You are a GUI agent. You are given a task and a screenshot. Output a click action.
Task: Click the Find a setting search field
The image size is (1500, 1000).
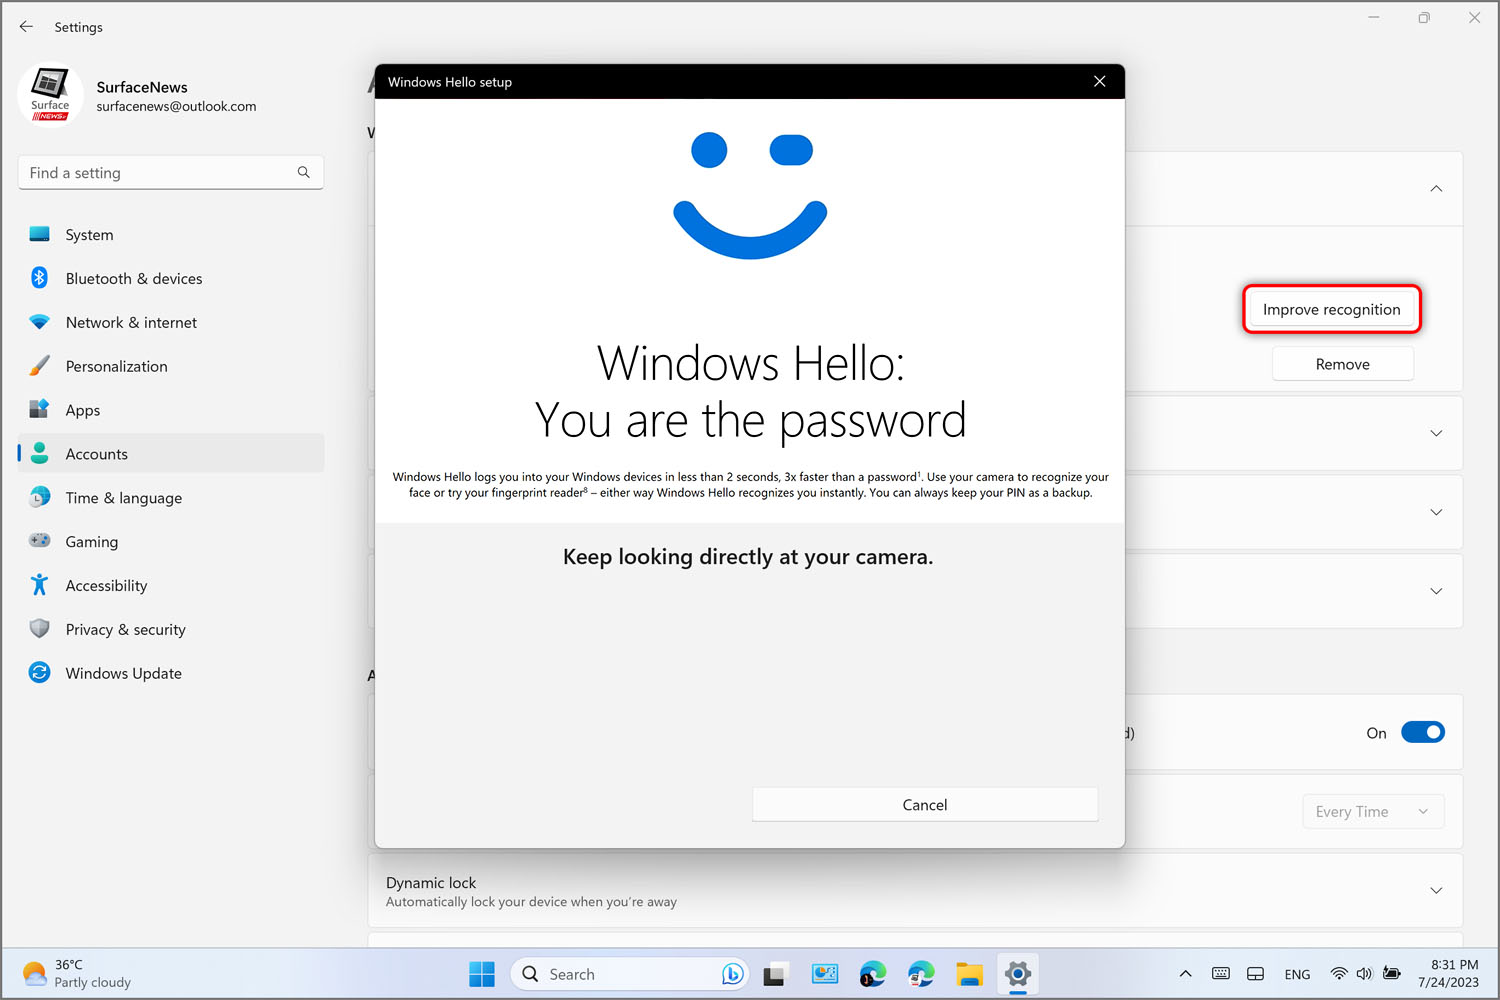coord(160,173)
